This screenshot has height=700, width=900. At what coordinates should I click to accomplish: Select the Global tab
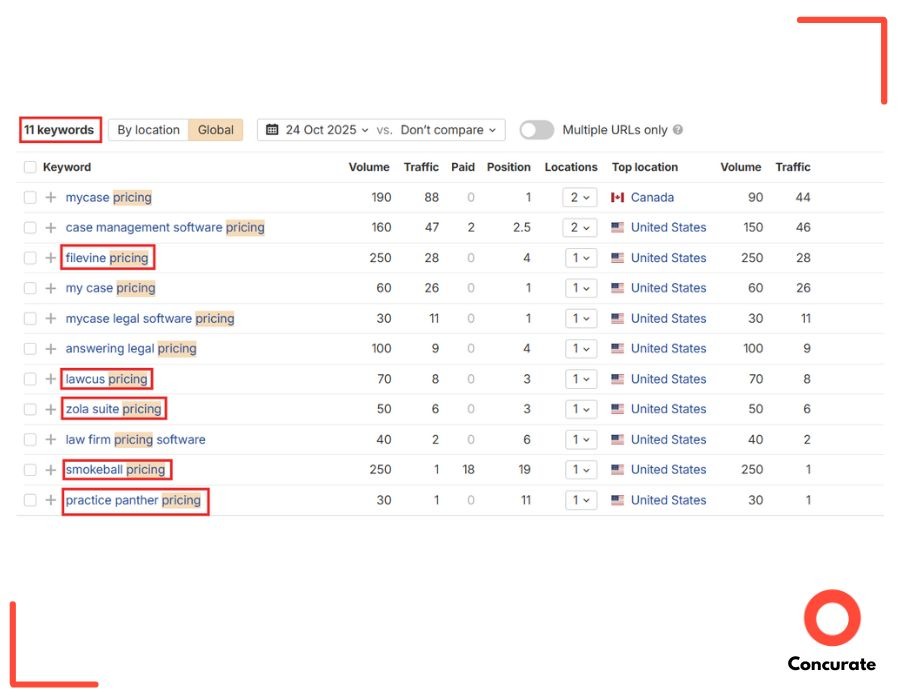pos(215,130)
